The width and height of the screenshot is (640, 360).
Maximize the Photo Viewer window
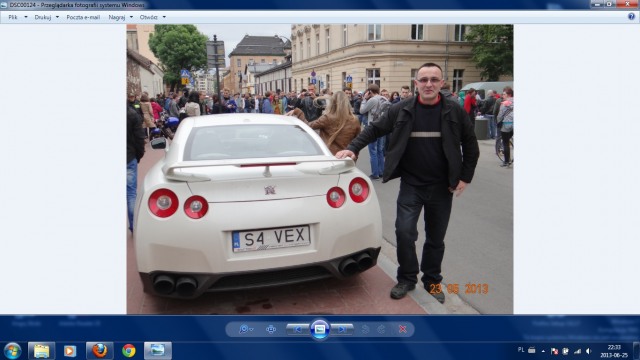(x=609, y=4)
